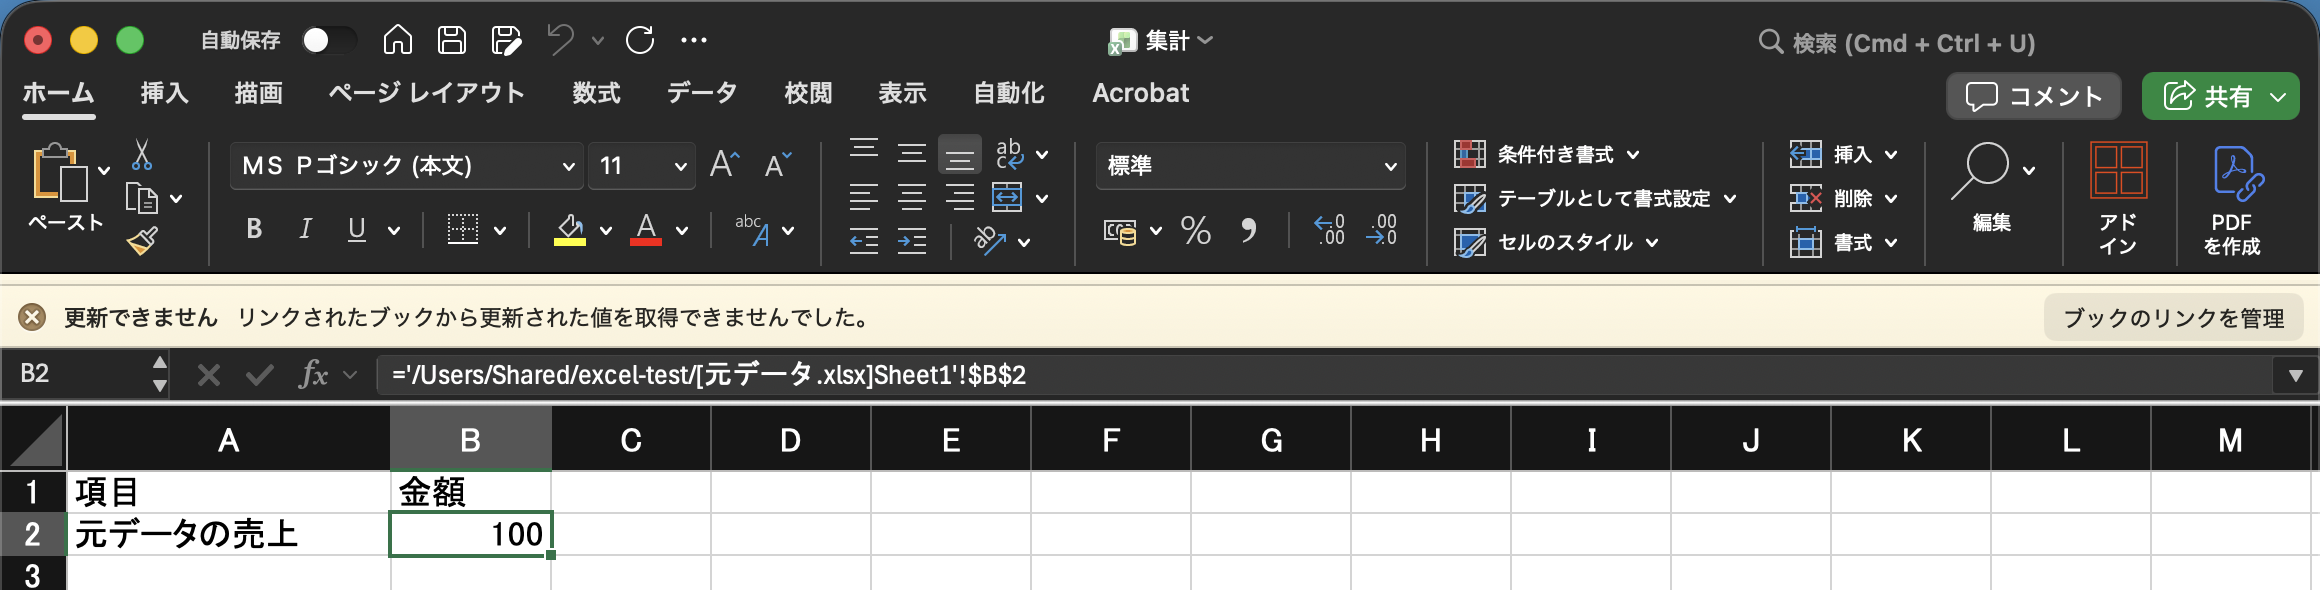Click ブックのリンクを管理 button

click(x=2174, y=318)
